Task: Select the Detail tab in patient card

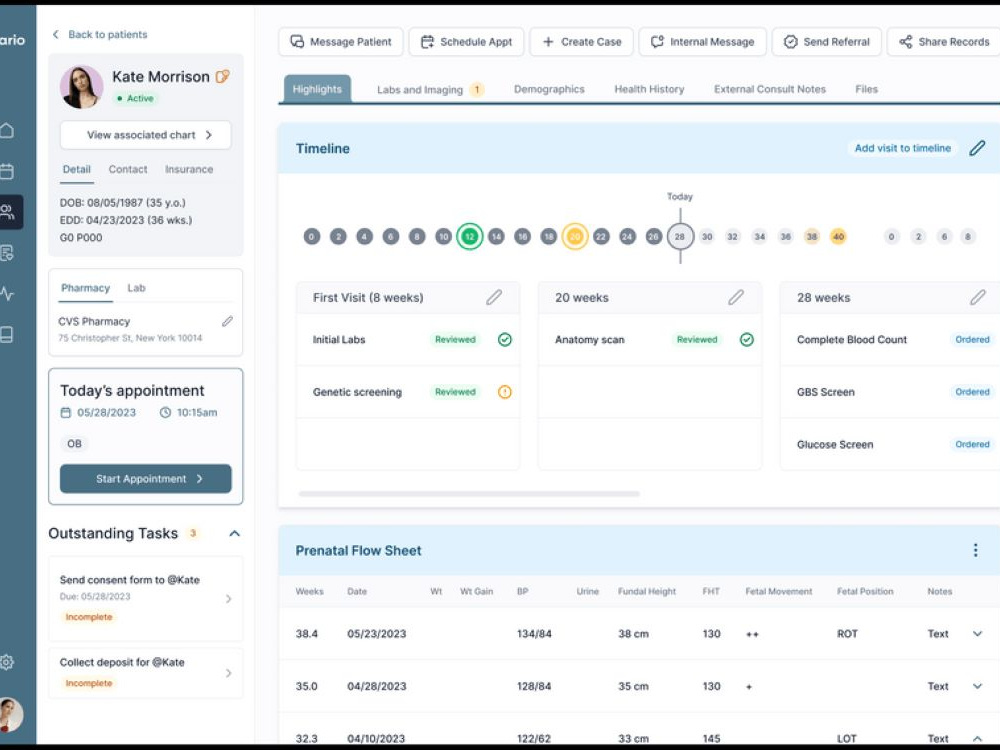Action: (x=77, y=170)
